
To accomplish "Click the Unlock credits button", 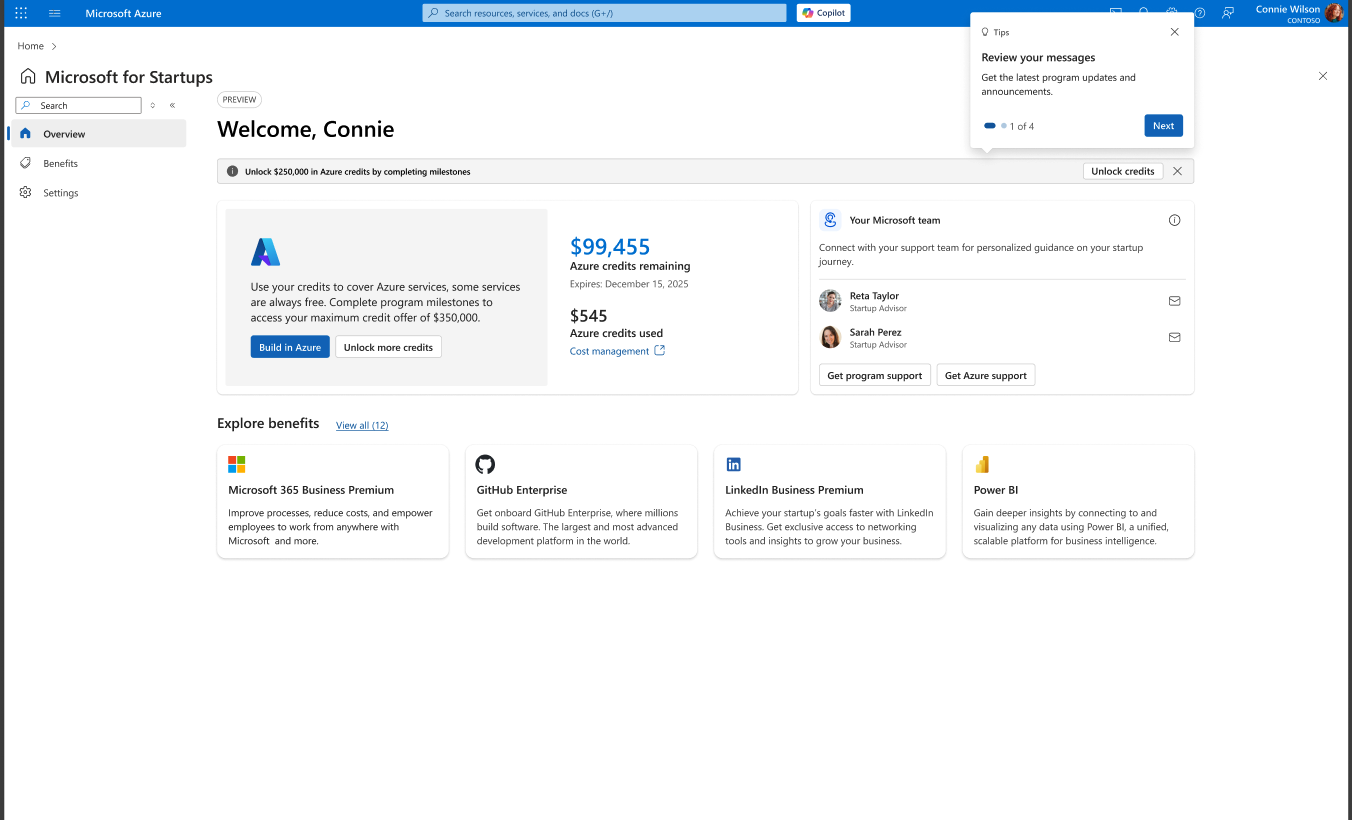I will click(x=1123, y=171).
